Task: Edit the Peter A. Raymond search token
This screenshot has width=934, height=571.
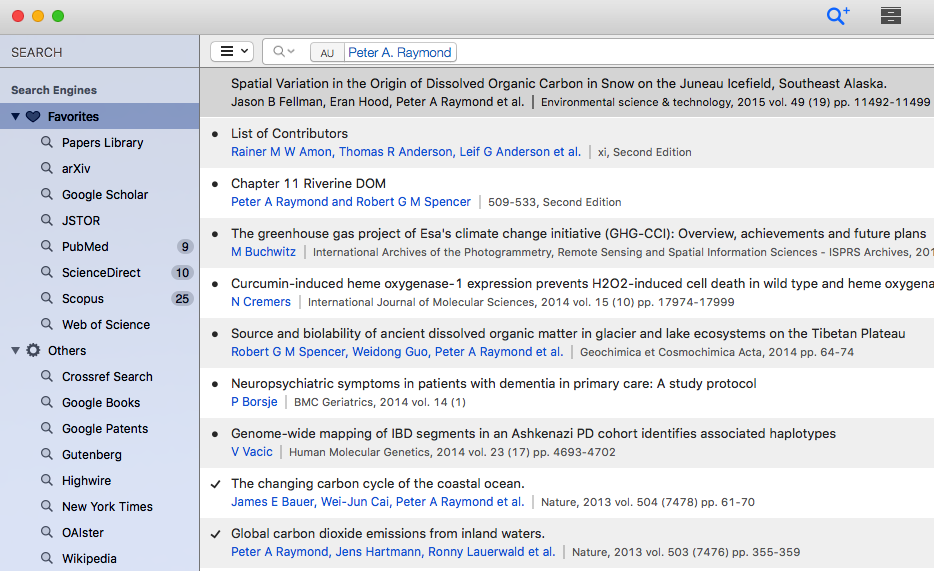Action: (x=400, y=52)
